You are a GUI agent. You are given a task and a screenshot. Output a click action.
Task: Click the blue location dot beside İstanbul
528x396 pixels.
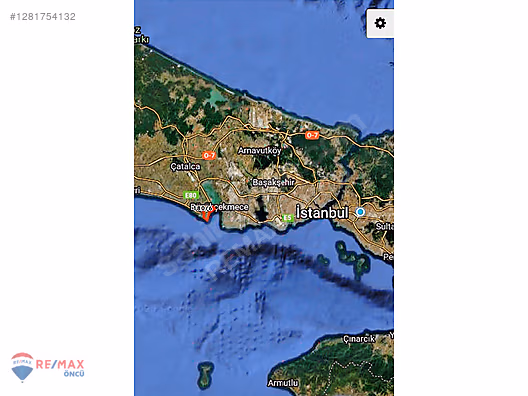click(x=360, y=212)
